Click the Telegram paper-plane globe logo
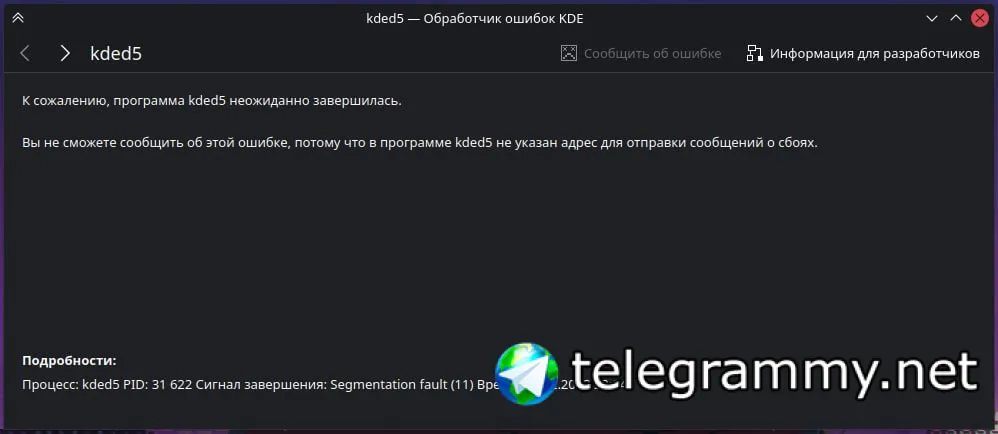This screenshot has height=434, width=998. [x=526, y=373]
